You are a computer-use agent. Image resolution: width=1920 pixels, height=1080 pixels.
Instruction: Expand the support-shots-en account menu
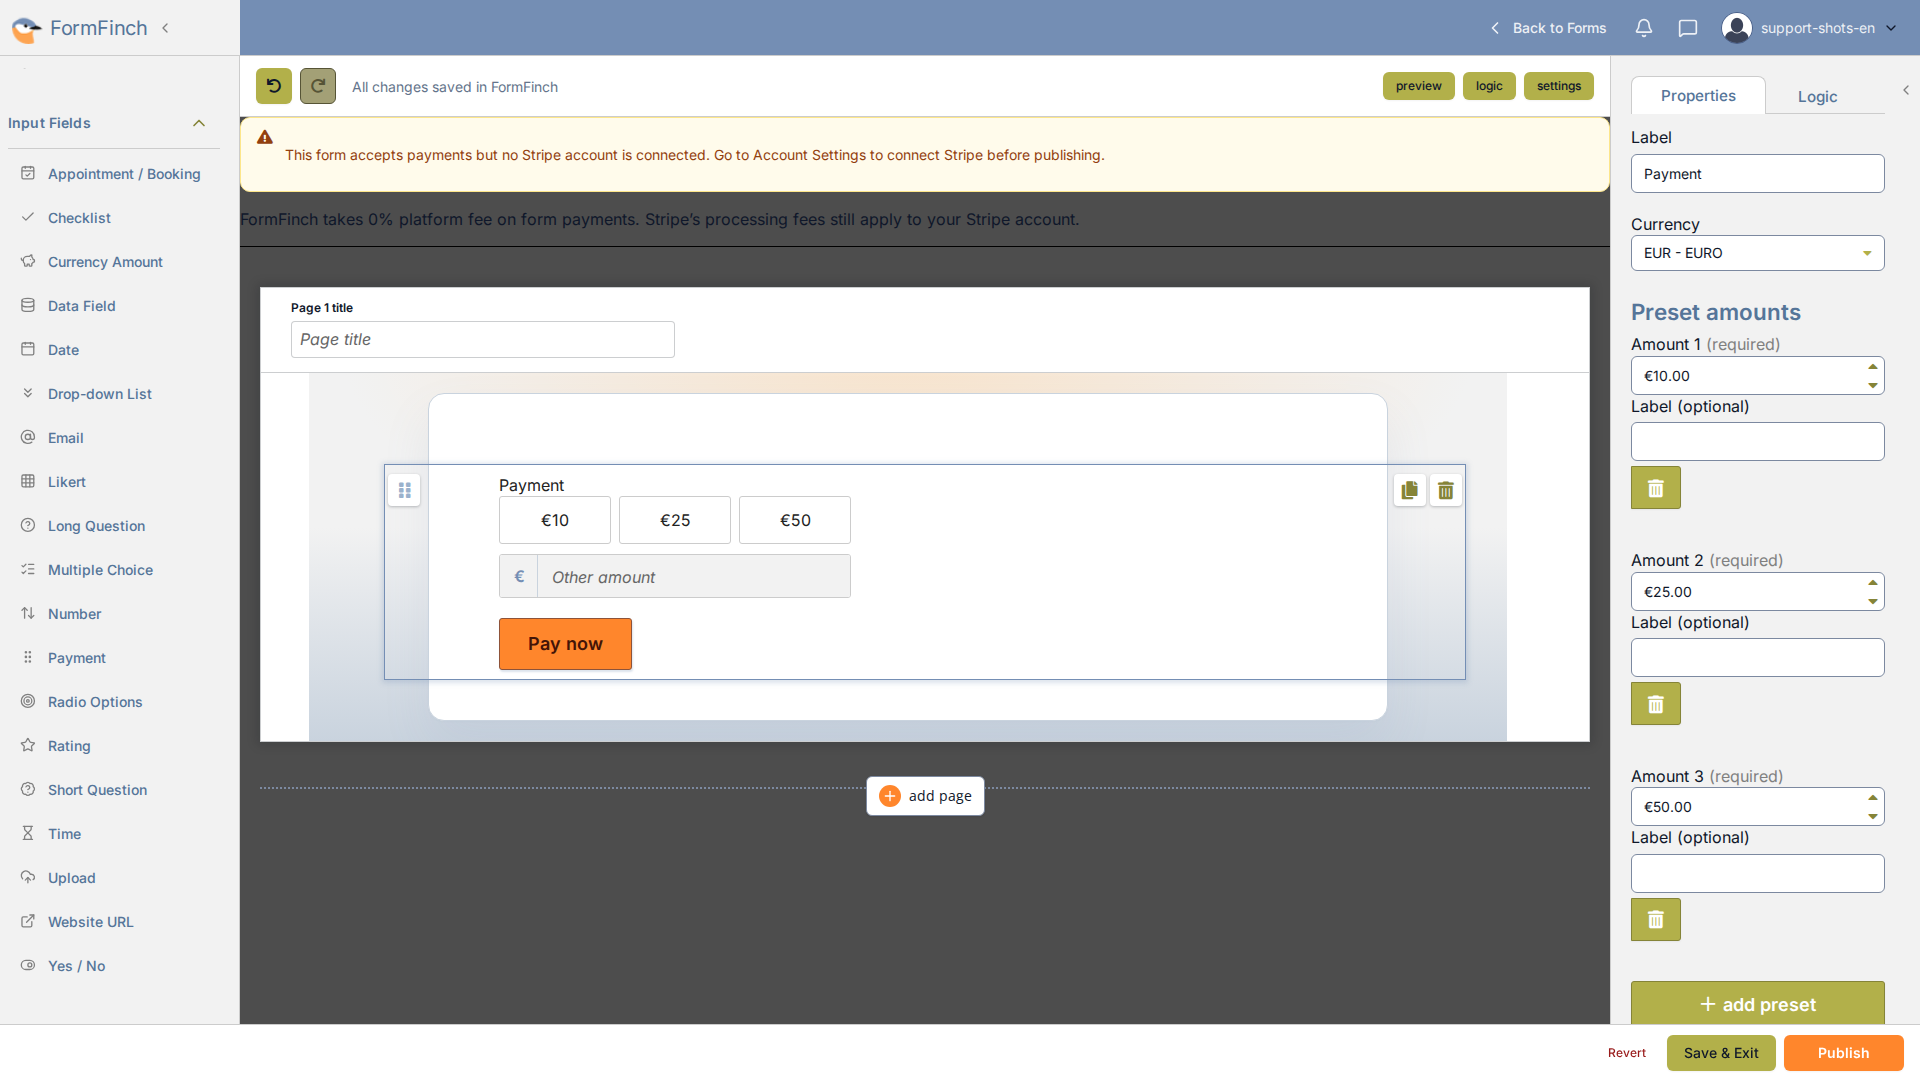click(x=1891, y=28)
